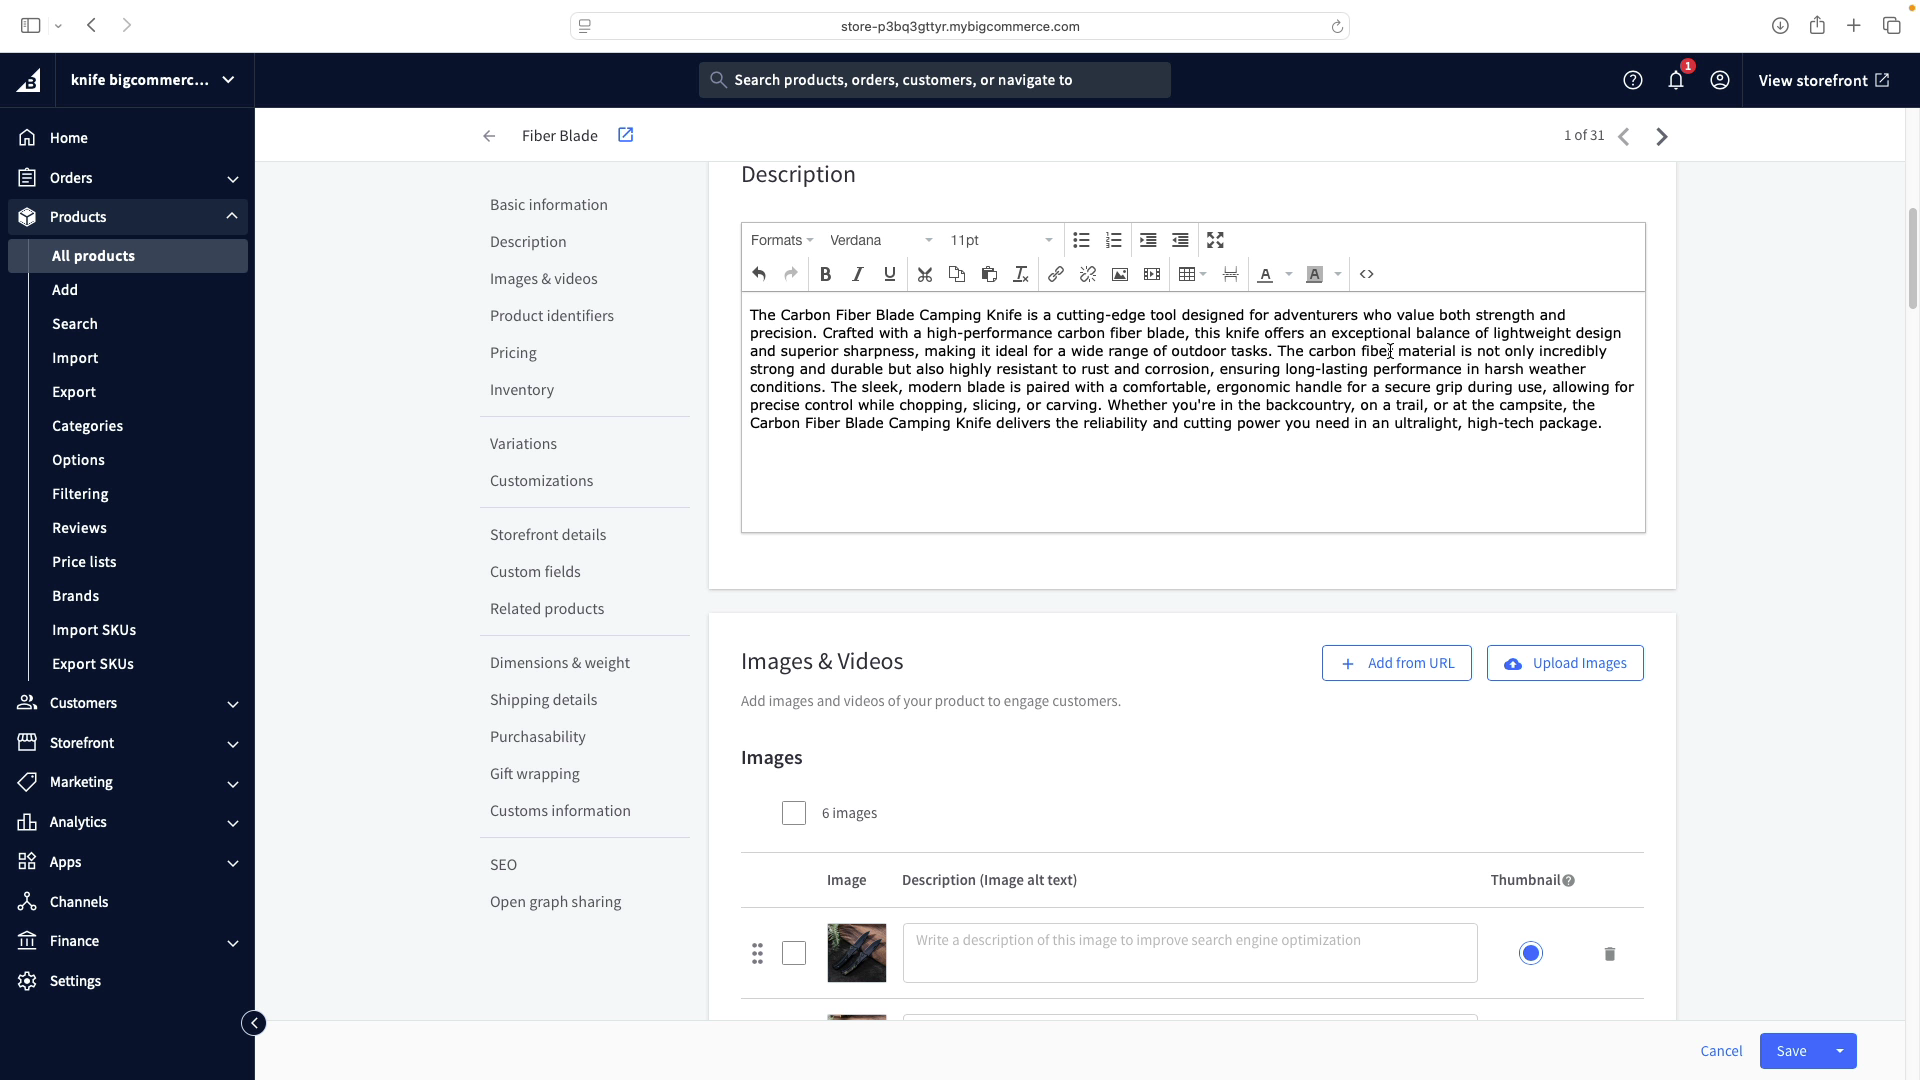Screen dimensions: 1920x1080
Task: Apply current text color button
Action: pos(1265,274)
